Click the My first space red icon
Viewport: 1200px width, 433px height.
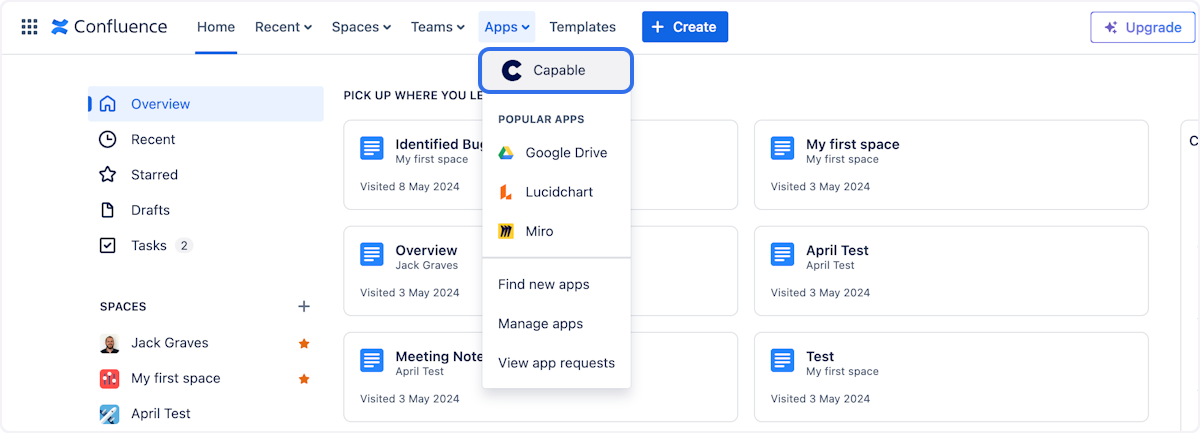[x=110, y=378]
